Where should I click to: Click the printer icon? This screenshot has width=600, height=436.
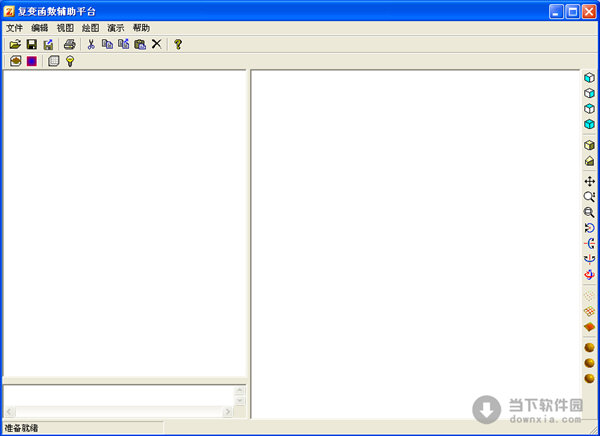pos(70,44)
